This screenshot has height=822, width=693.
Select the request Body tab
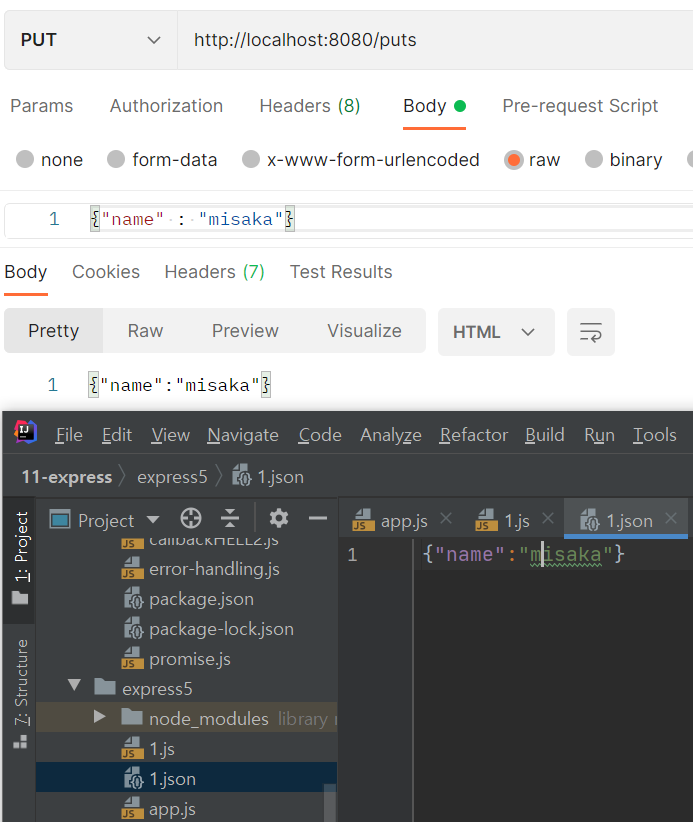pos(434,106)
